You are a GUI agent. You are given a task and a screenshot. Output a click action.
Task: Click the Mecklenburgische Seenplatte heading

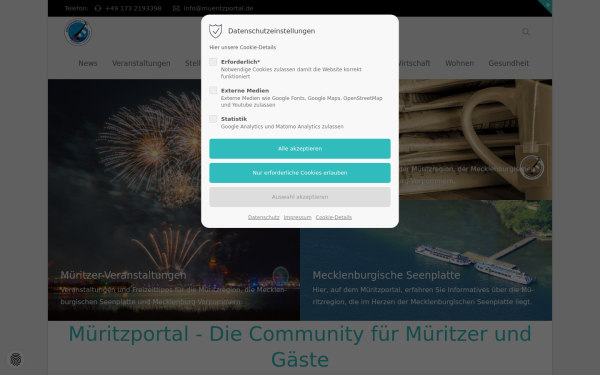pyautogui.click(x=386, y=275)
